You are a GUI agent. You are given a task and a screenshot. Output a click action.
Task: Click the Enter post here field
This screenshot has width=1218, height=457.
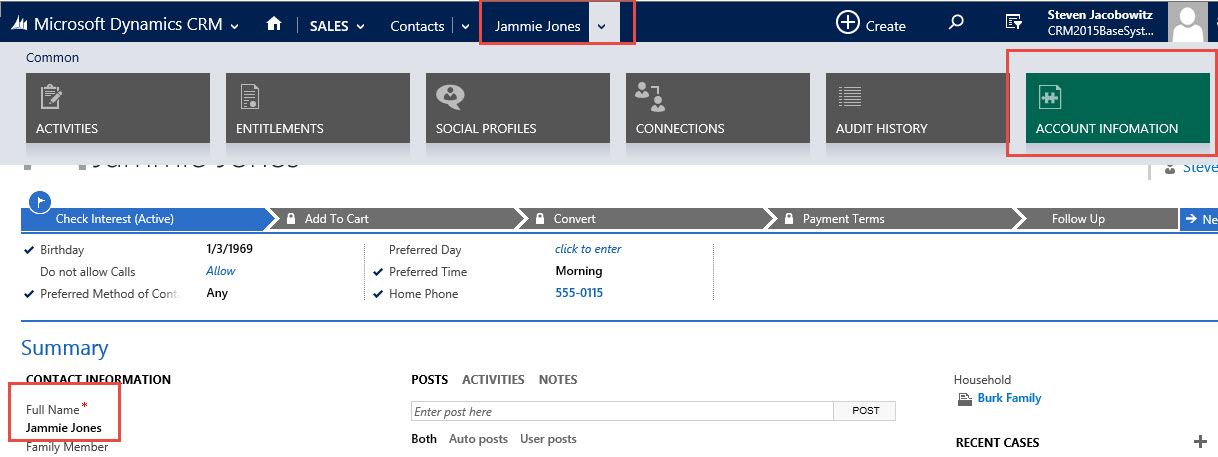(x=622, y=411)
